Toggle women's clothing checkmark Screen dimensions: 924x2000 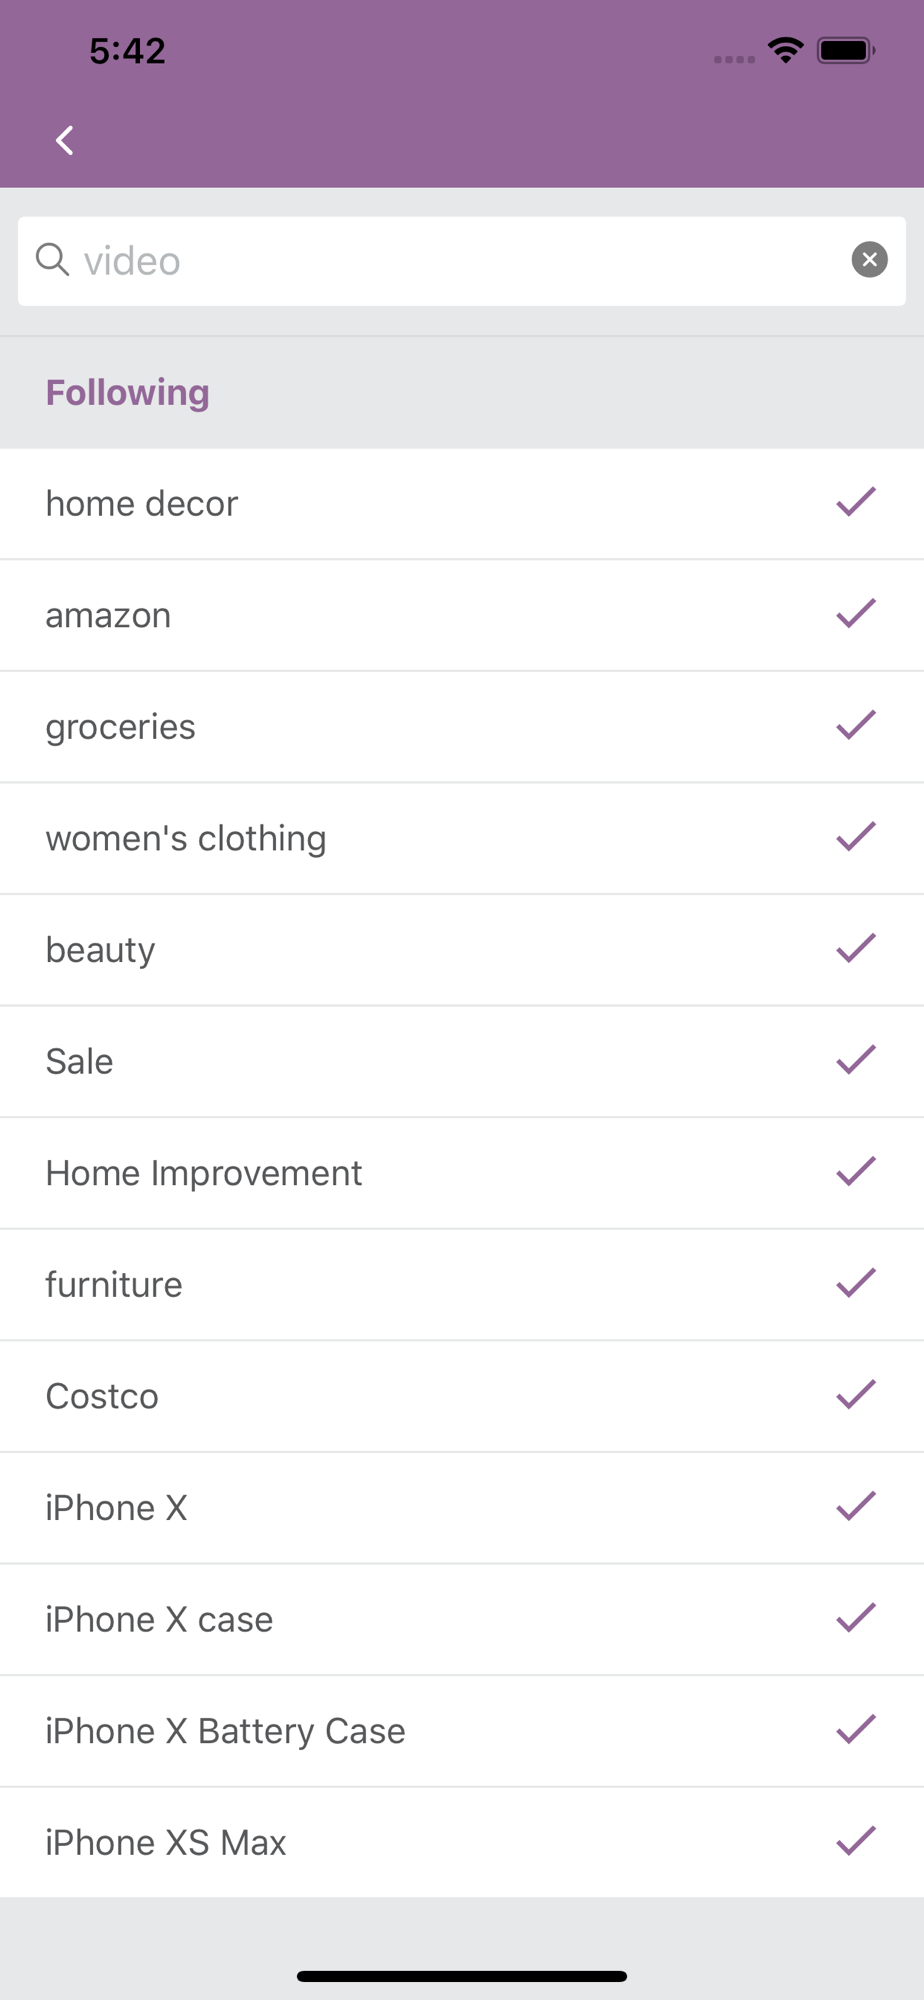click(856, 837)
